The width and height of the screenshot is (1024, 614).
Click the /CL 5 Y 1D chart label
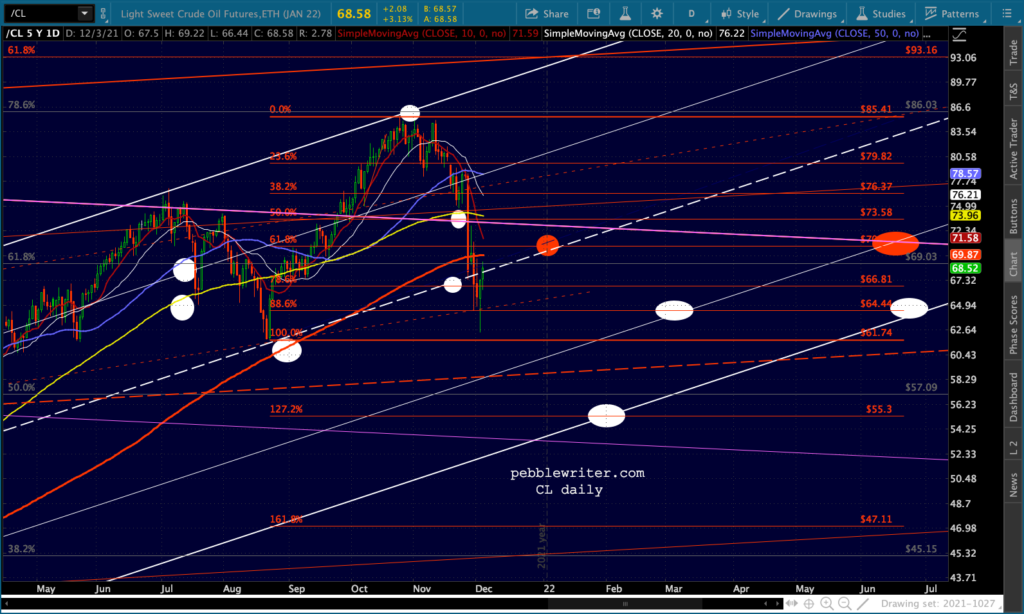(x=33, y=33)
